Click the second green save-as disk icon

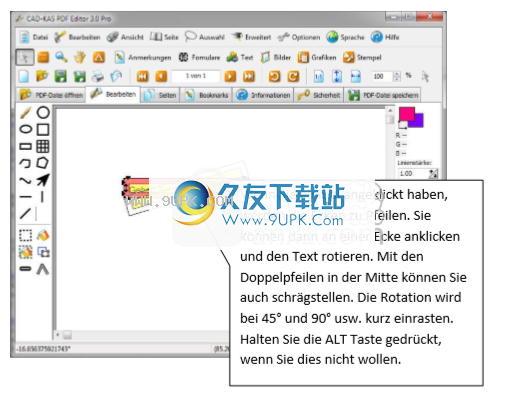coord(80,77)
